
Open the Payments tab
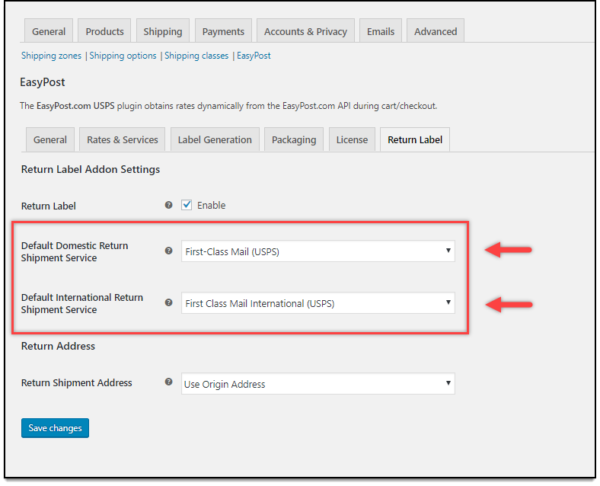[223, 32]
